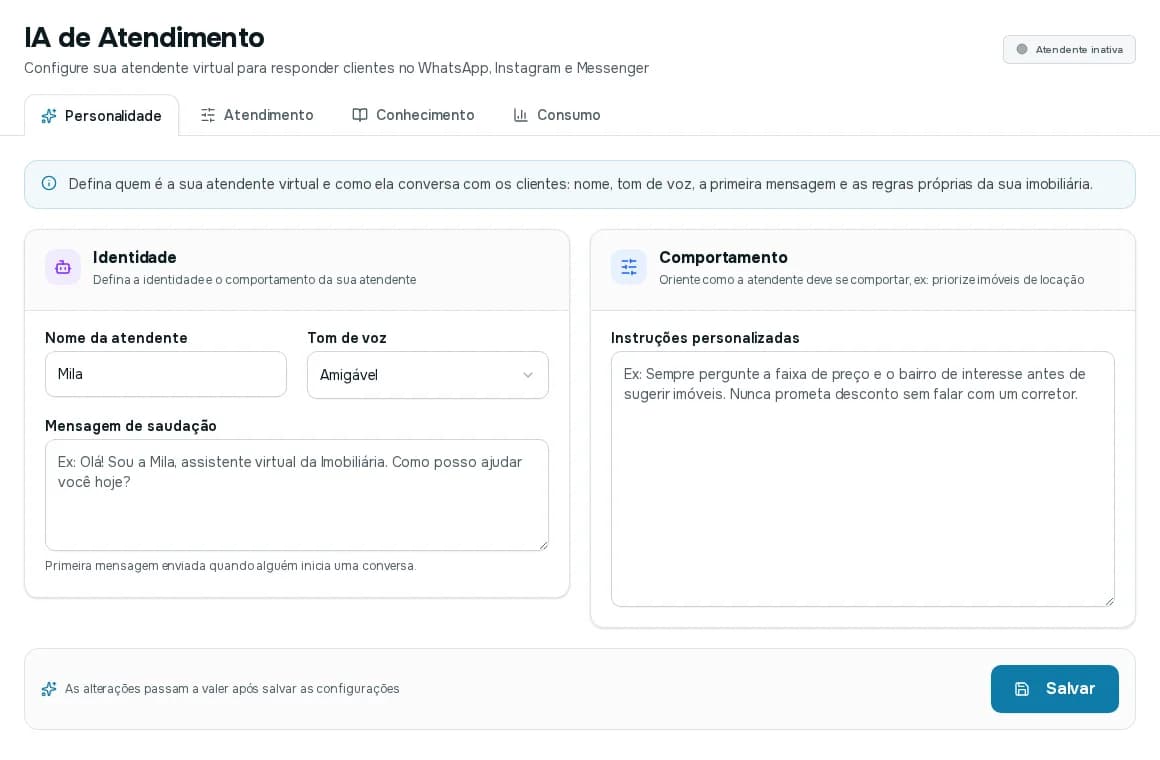Viewport: 1160px width, 760px height.
Task: Click the 'Oriente como a atendente' description
Action: tap(871, 280)
